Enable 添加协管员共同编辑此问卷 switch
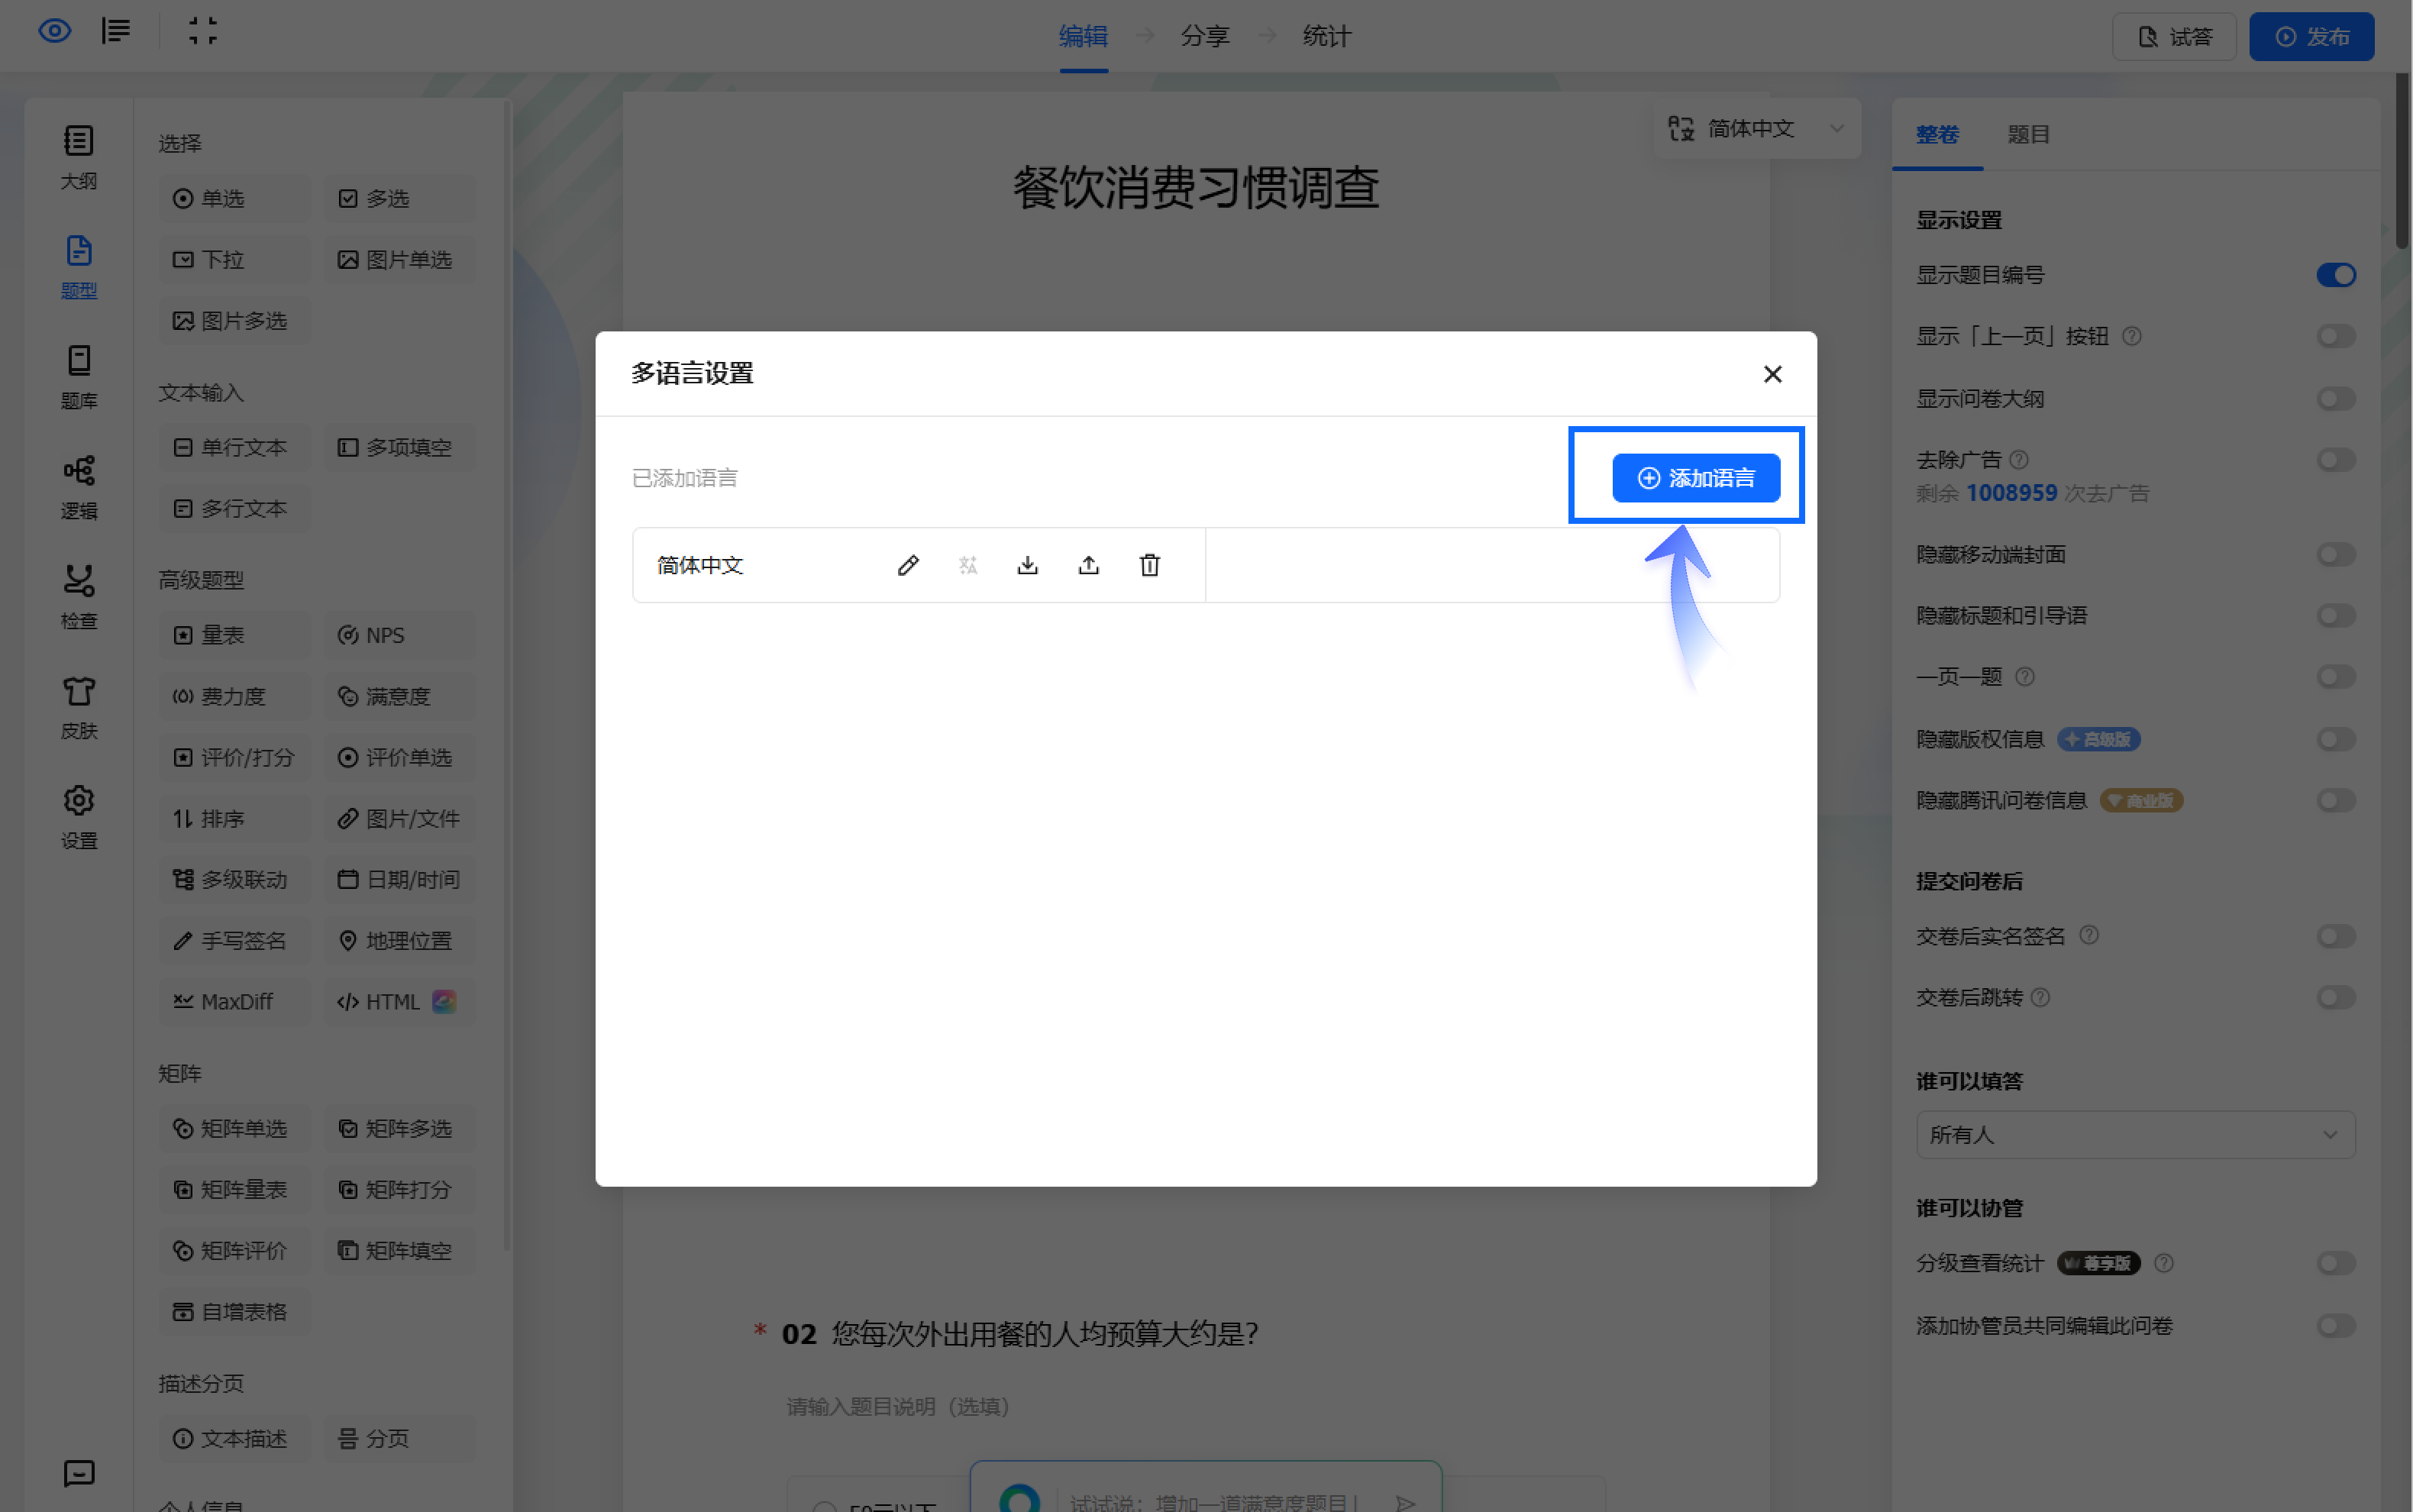 [2336, 1326]
